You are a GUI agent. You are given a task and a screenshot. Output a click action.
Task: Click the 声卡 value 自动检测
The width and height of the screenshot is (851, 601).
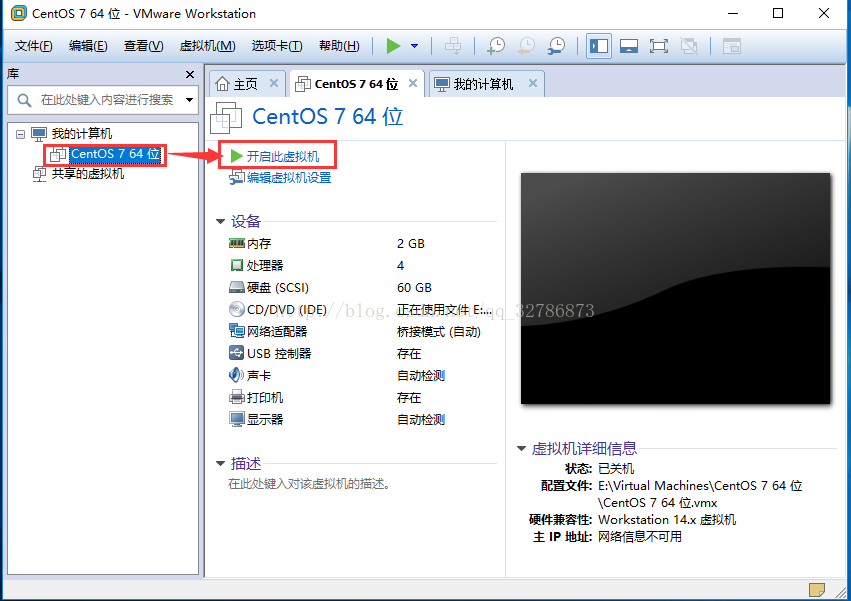tap(421, 376)
